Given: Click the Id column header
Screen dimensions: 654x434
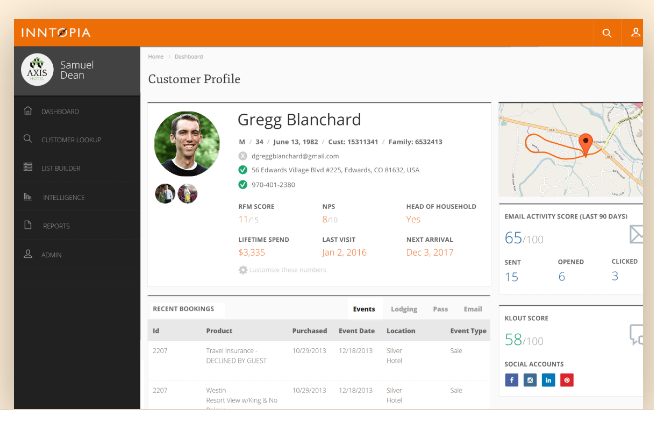Looking at the screenshot, I should pyautogui.click(x=156, y=331).
